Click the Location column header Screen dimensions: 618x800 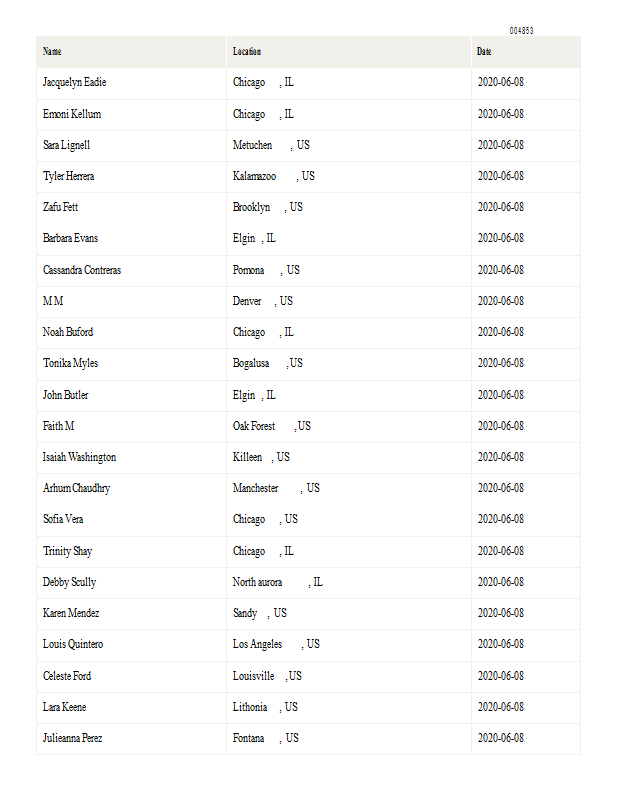(x=247, y=52)
